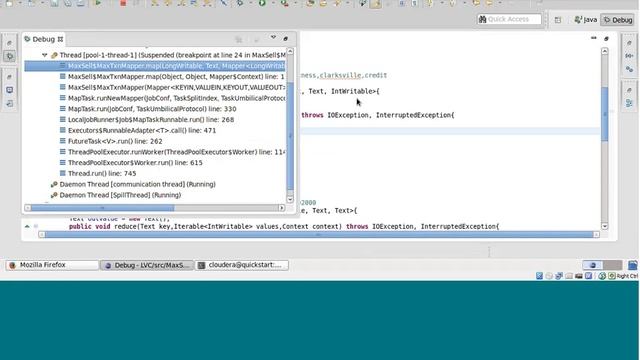Screen dimensions: 640x360
Task: Click the editor horizontal scrollbar thumb
Action: (319, 234)
